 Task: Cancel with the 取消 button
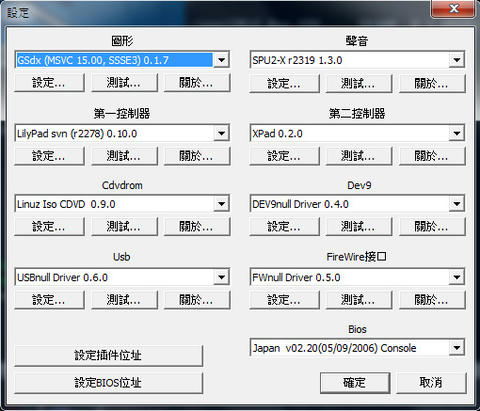click(x=431, y=383)
